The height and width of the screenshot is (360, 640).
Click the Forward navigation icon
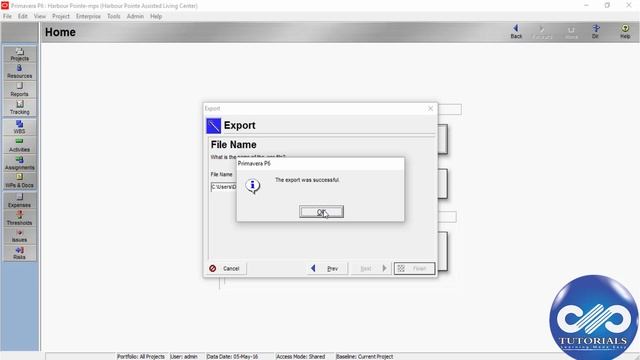pyautogui.click(x=542, y=31)
